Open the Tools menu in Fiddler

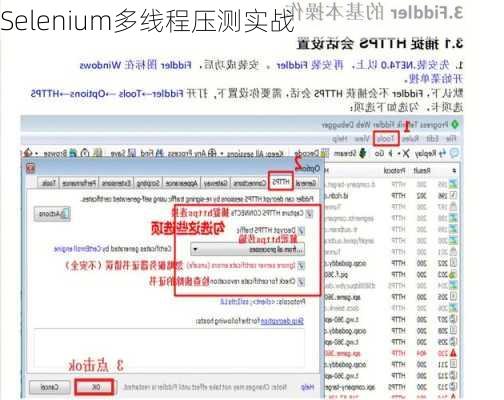click(x=386, y=138)
